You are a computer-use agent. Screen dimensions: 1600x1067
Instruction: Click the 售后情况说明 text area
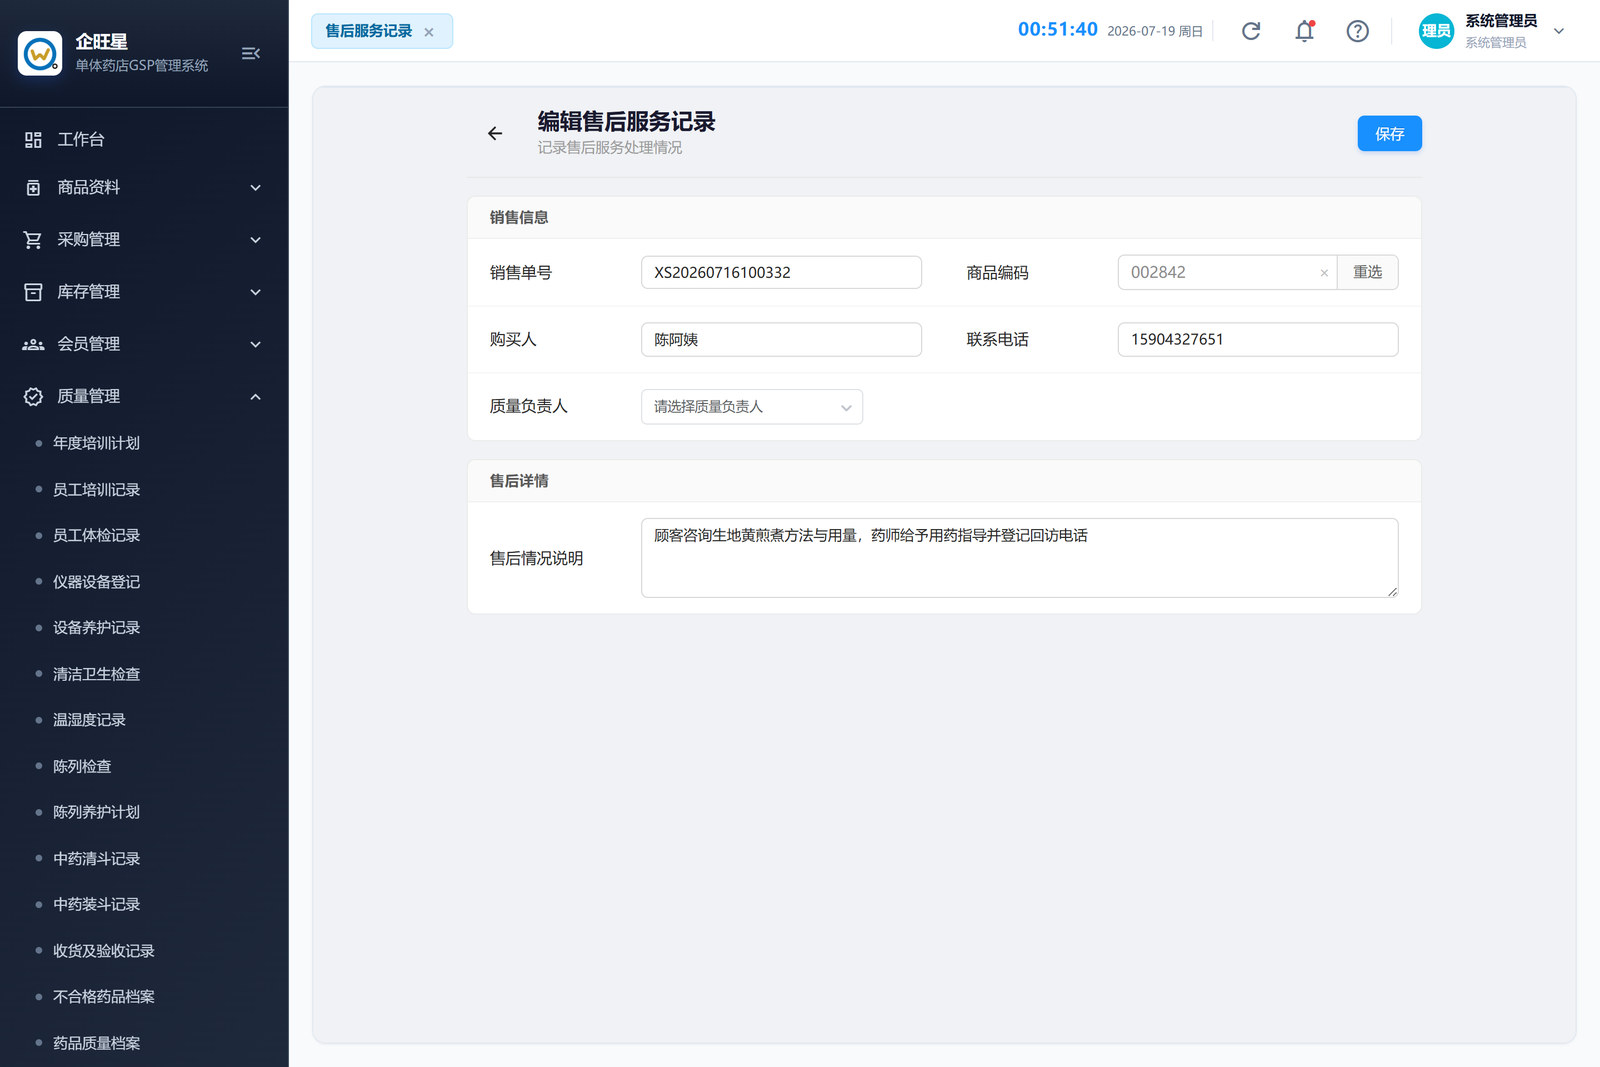pos(1019,558)
